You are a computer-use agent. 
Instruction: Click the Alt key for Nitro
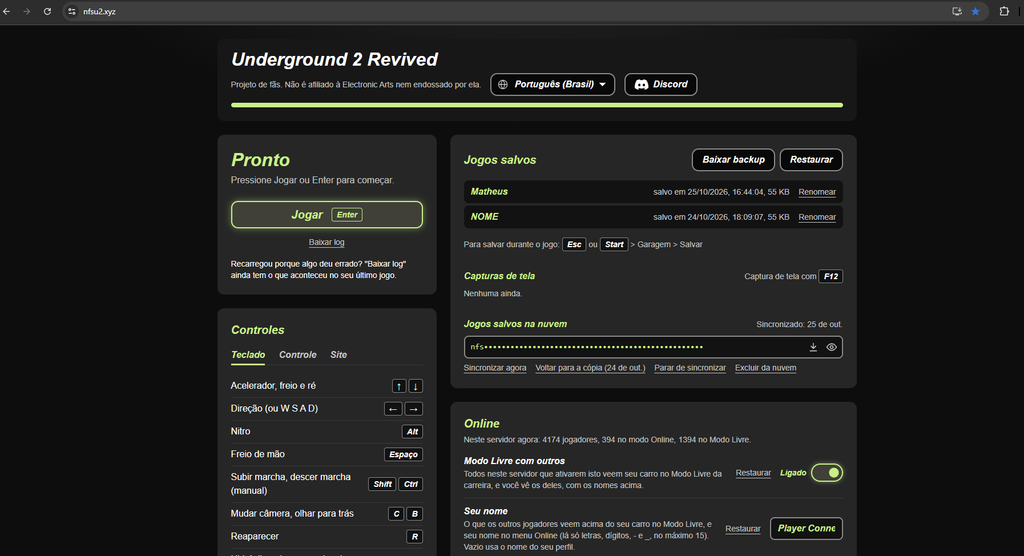(x=412, y=432)
